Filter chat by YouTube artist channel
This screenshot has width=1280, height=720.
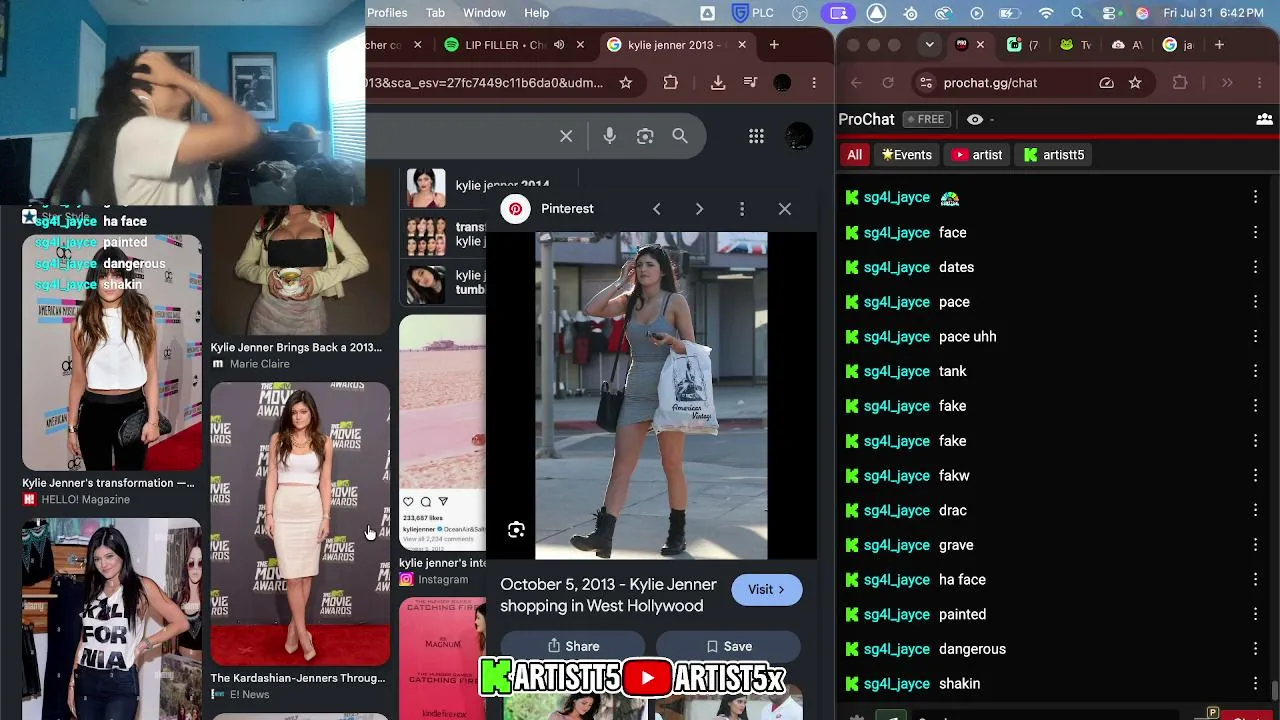point(977,155)
